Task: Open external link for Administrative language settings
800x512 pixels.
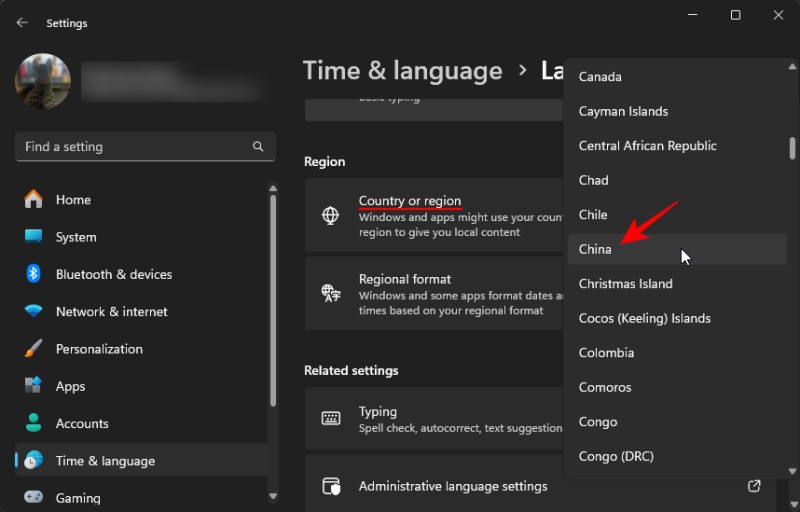Action: click(754, 487)
